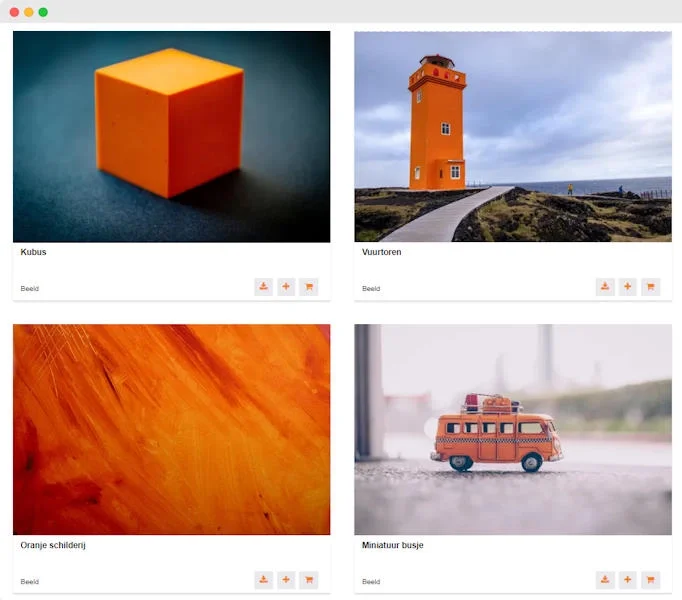Click the Beeld label under Kubus
The height and width of the screenshot is (600, 682).
(x=30, y=288)
